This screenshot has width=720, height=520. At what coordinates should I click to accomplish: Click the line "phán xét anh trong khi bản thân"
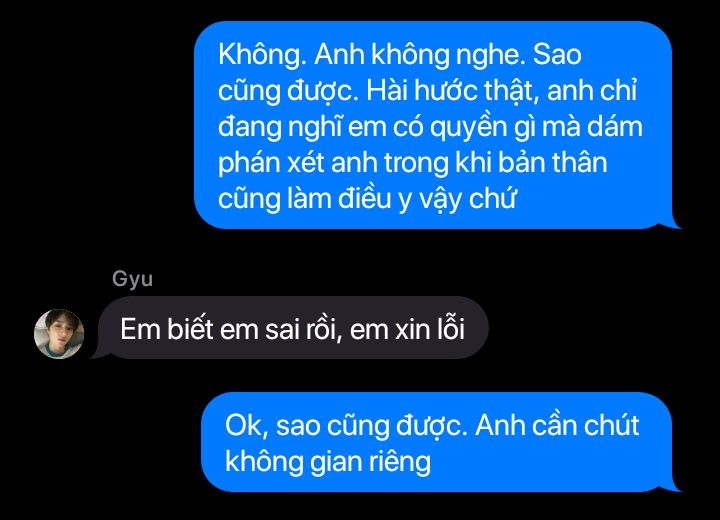(412, 163)
